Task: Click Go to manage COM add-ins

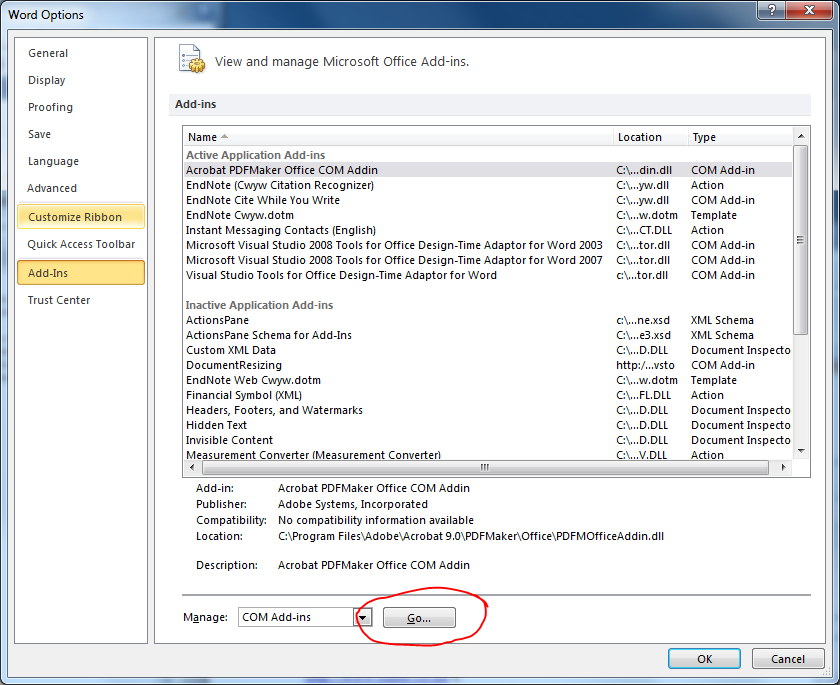Action: click(x=419, y=618)
